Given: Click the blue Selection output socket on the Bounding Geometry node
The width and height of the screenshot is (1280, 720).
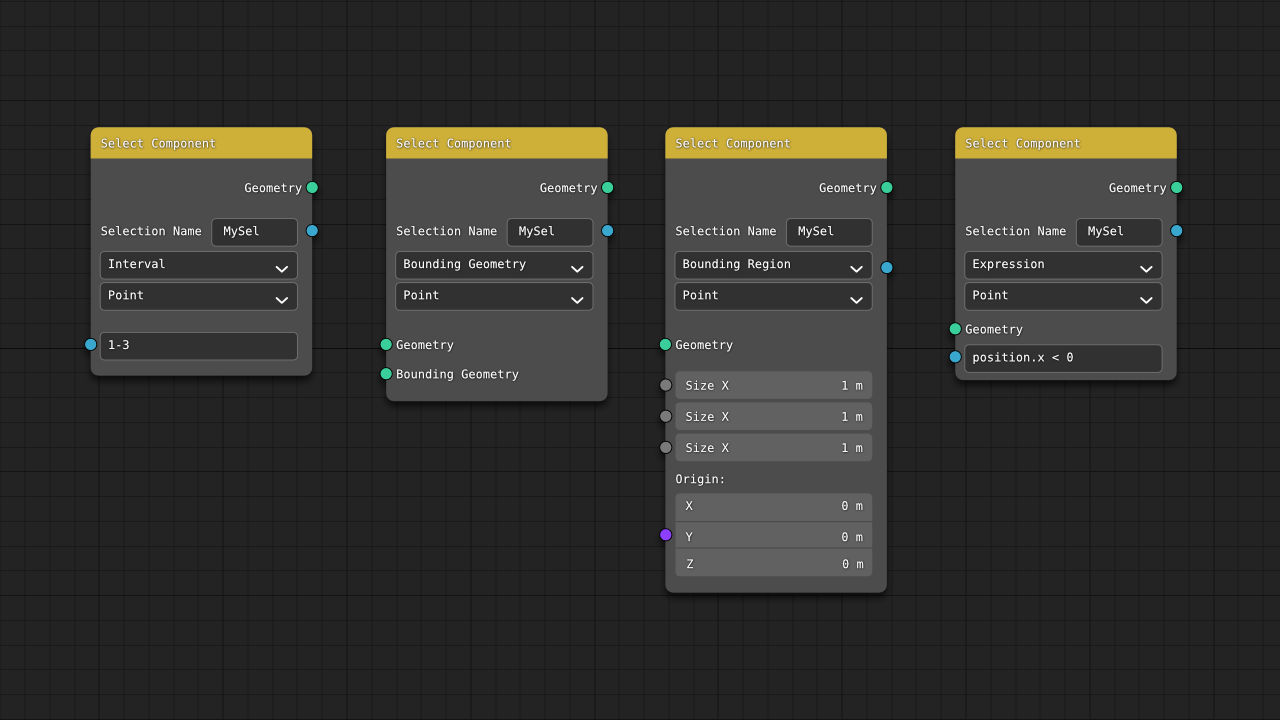Looking at the screenshot, I should (x=607, y=231).
